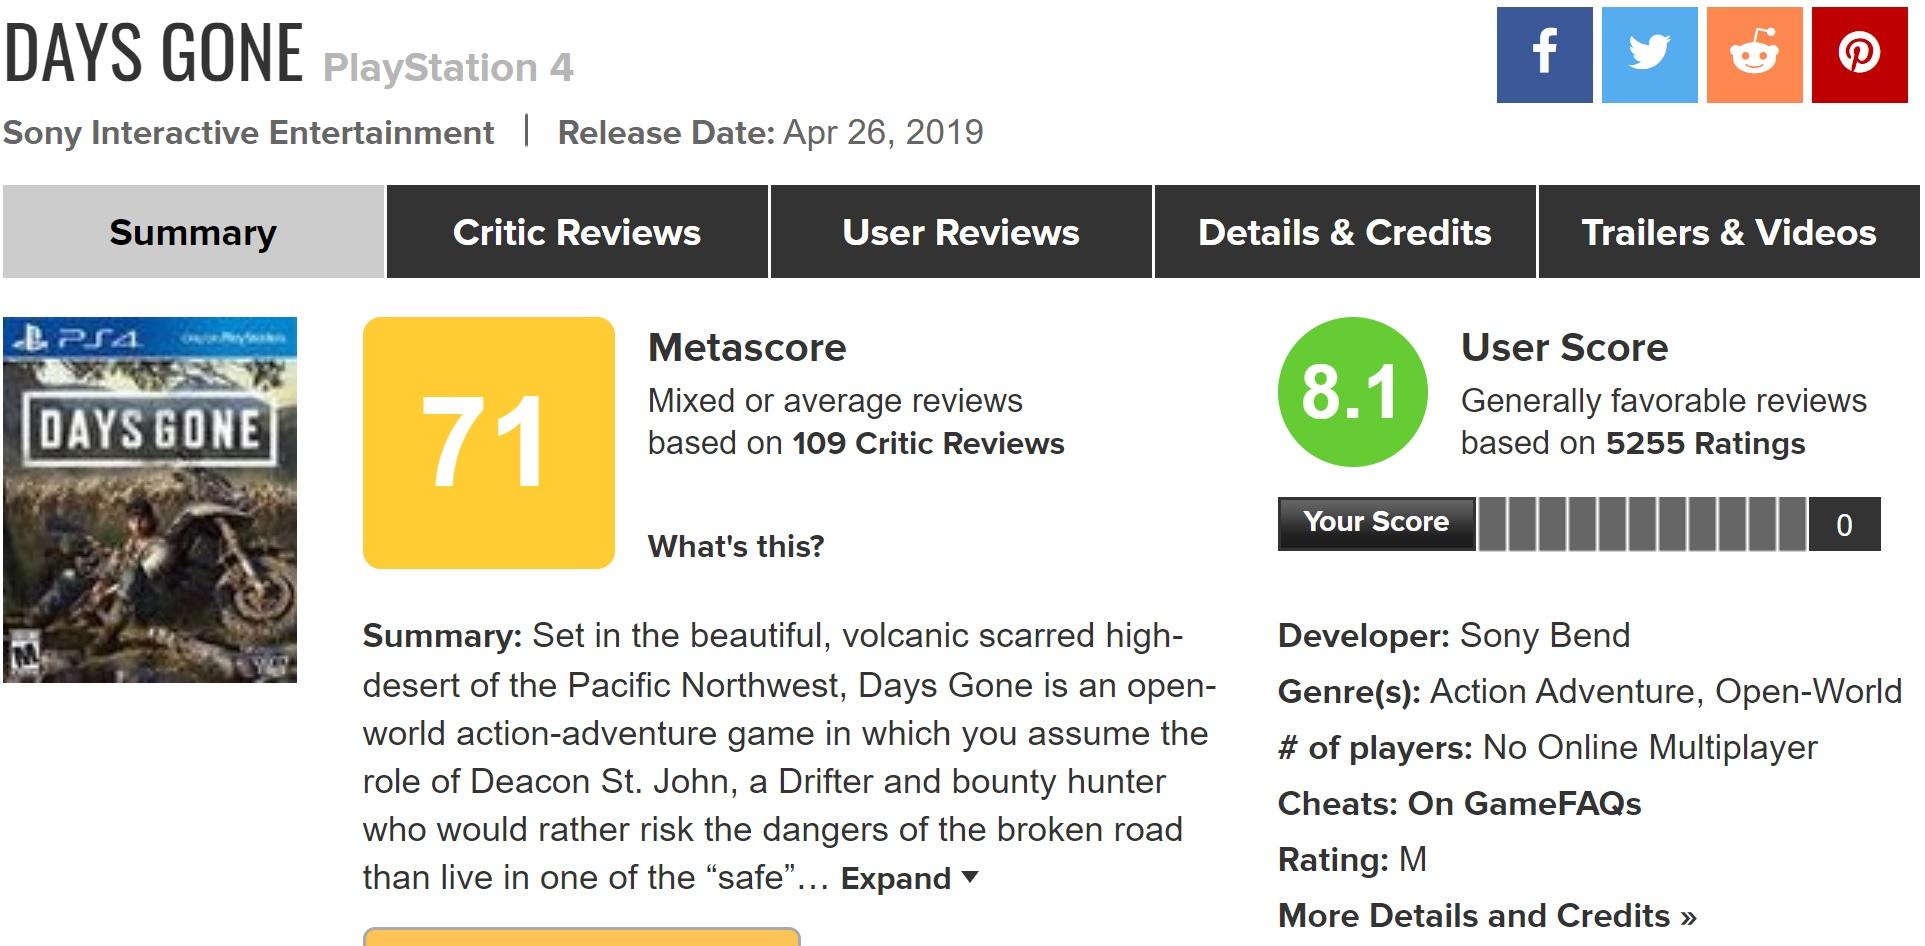Switch to the Critic Reviews tab
The height and width of the screenshot is (946, 1925).
(577, 232)
